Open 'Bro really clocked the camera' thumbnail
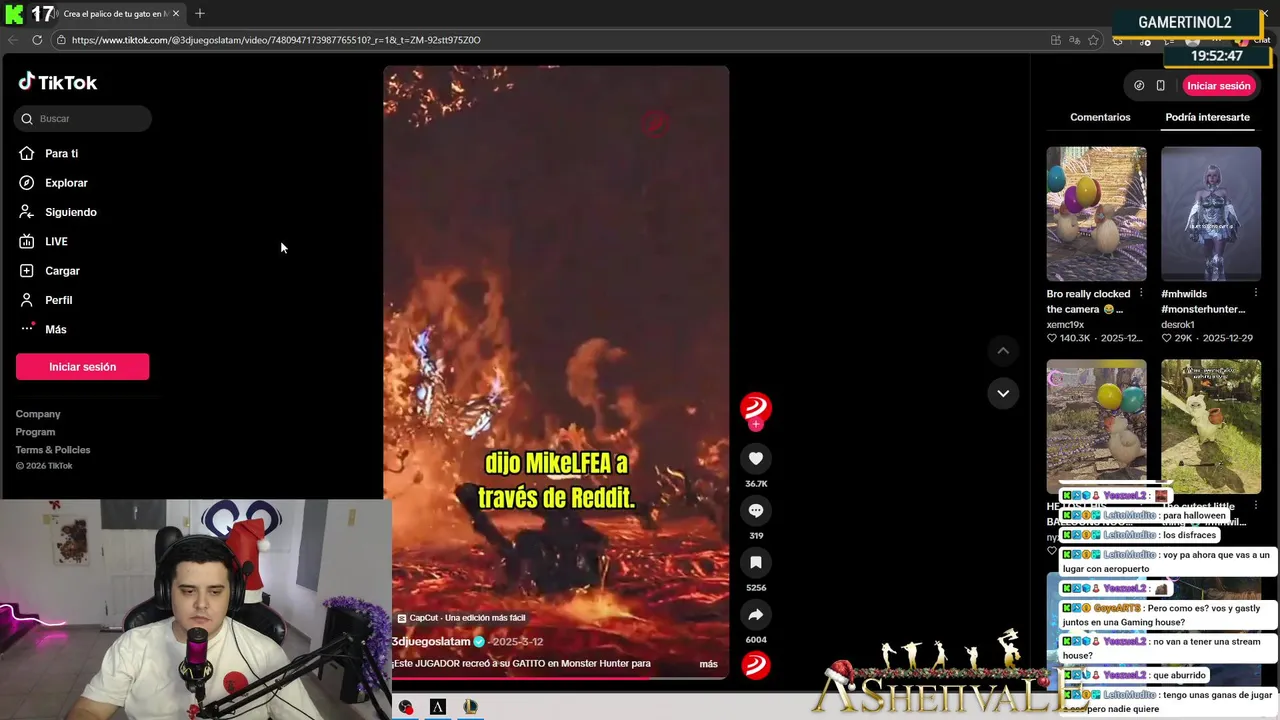 pyautogui.click(x=1096, y=214)
